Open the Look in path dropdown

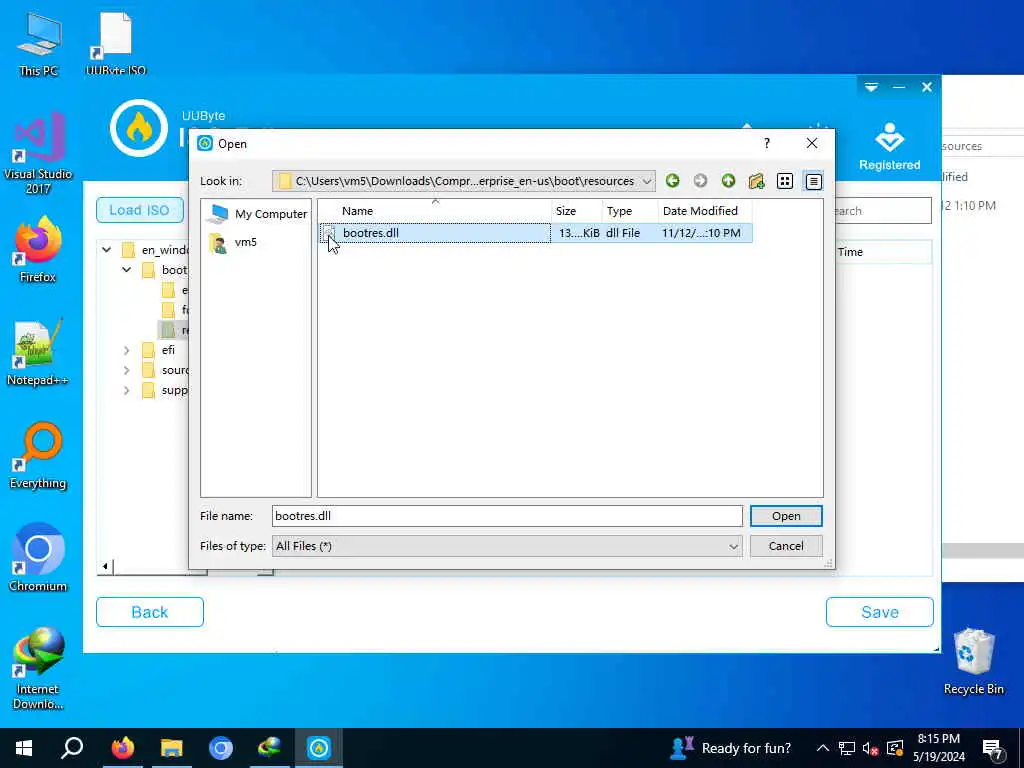646,181
